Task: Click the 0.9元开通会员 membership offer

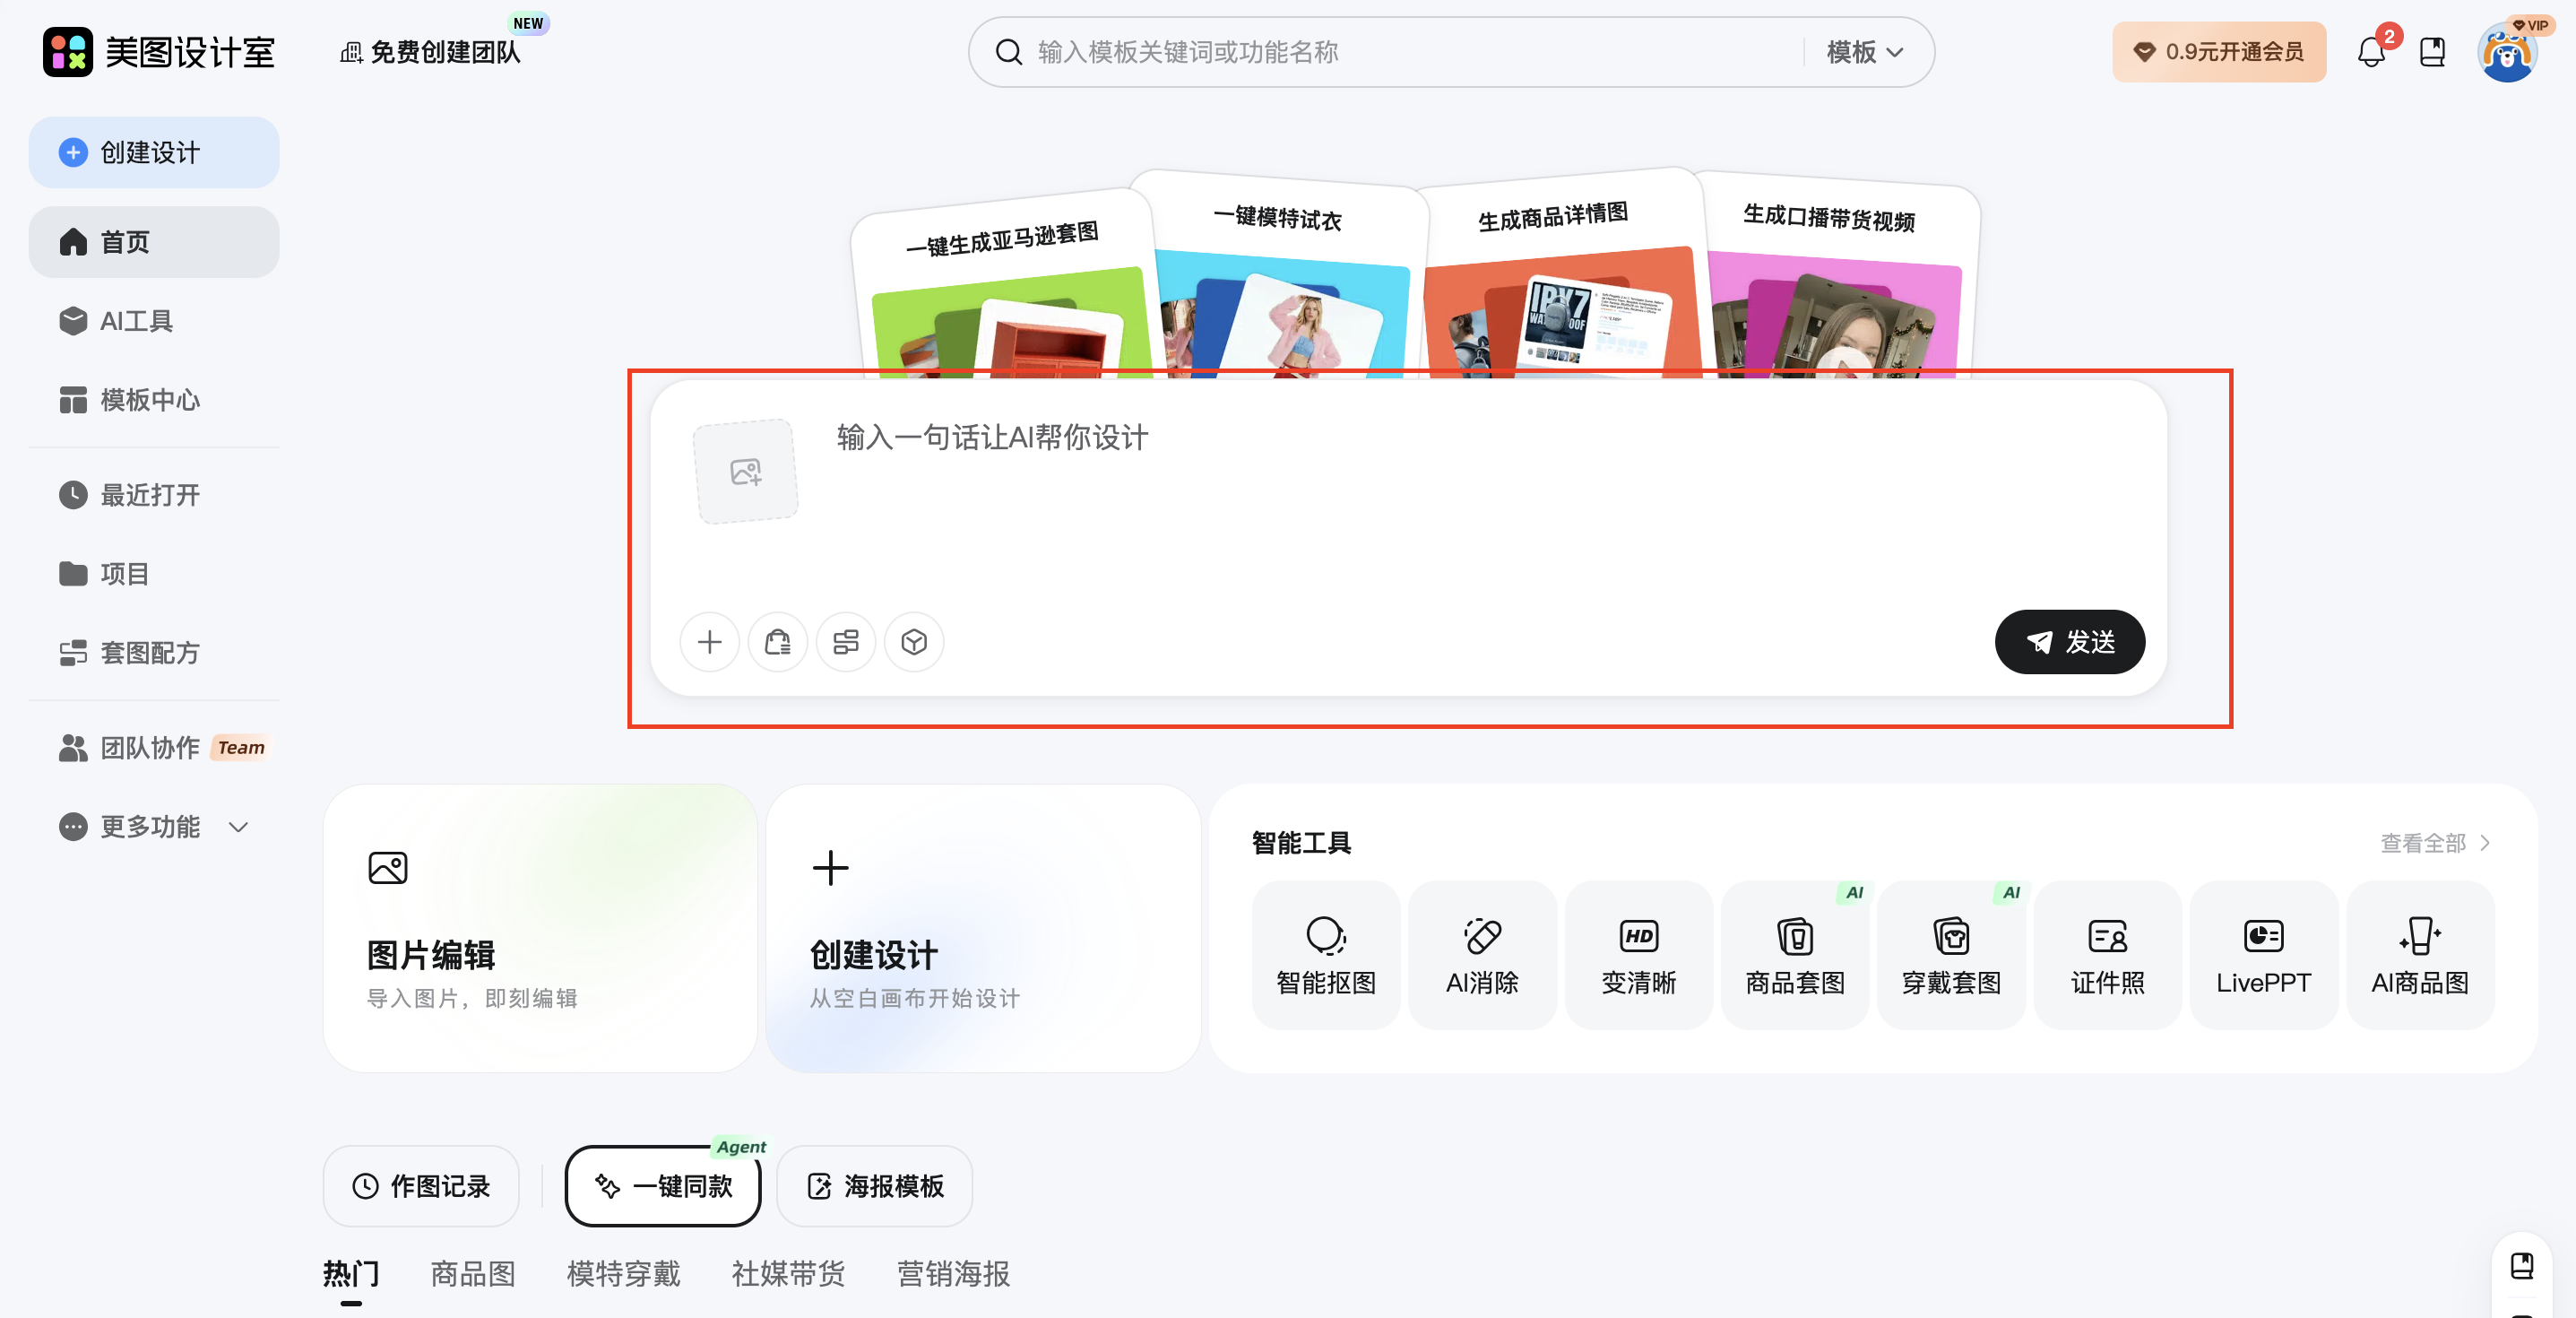Action: 2218,51
